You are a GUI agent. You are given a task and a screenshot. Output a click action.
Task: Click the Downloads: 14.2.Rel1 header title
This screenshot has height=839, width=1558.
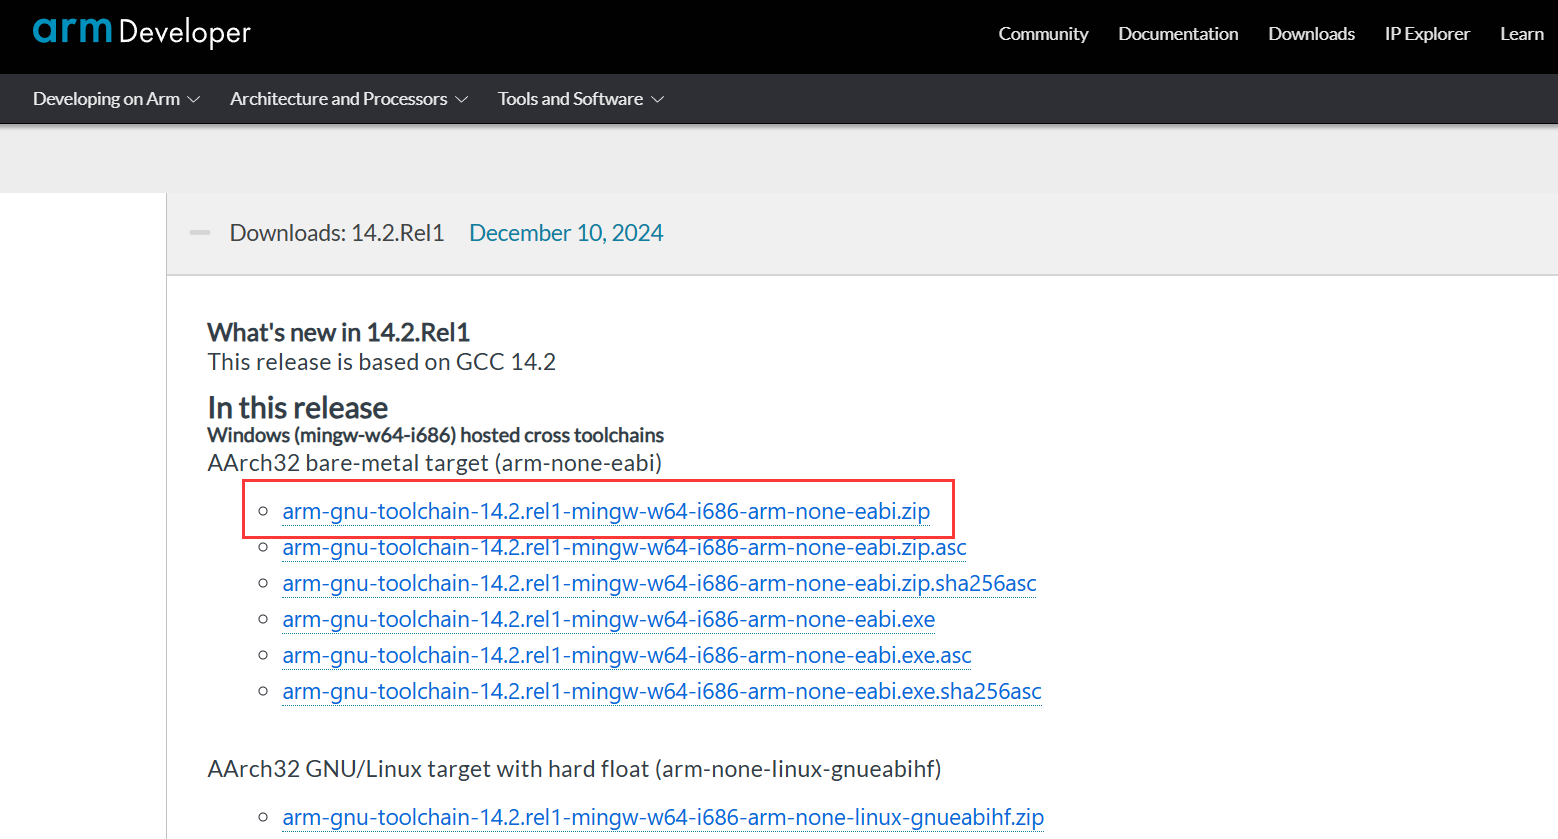pos(337,233)
